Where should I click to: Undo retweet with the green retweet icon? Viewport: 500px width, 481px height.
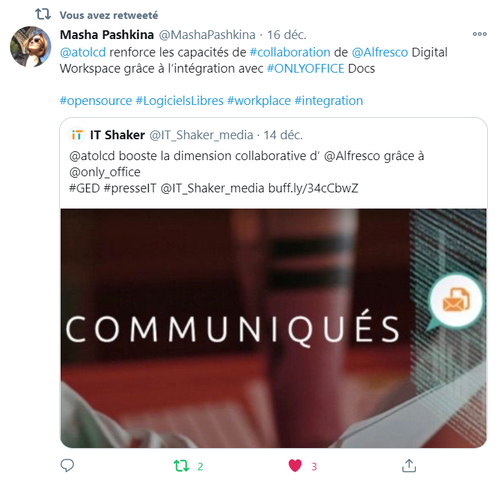[181, 466]
